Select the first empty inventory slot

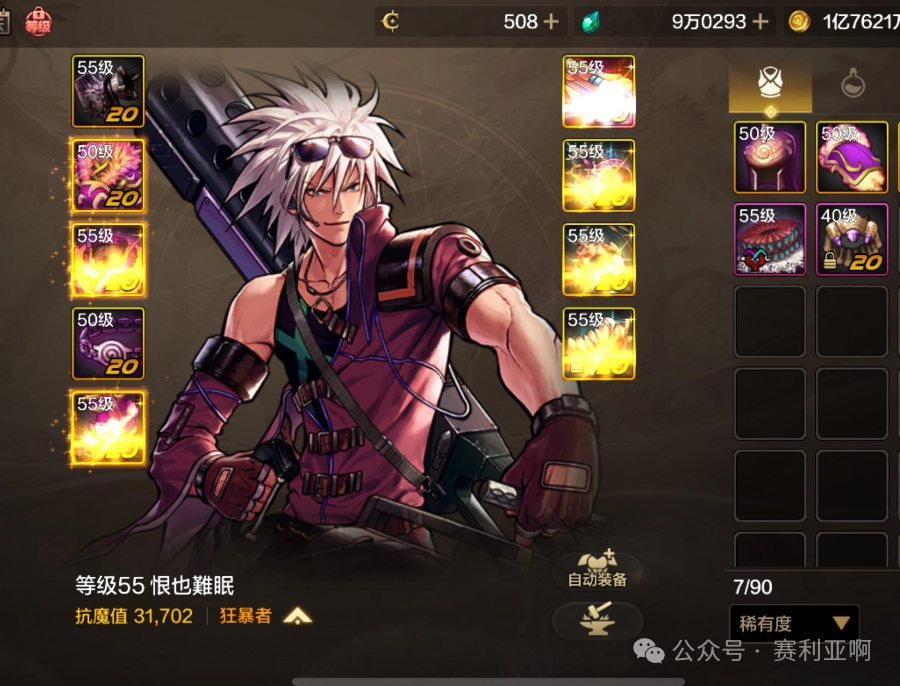tap(770, 321)
